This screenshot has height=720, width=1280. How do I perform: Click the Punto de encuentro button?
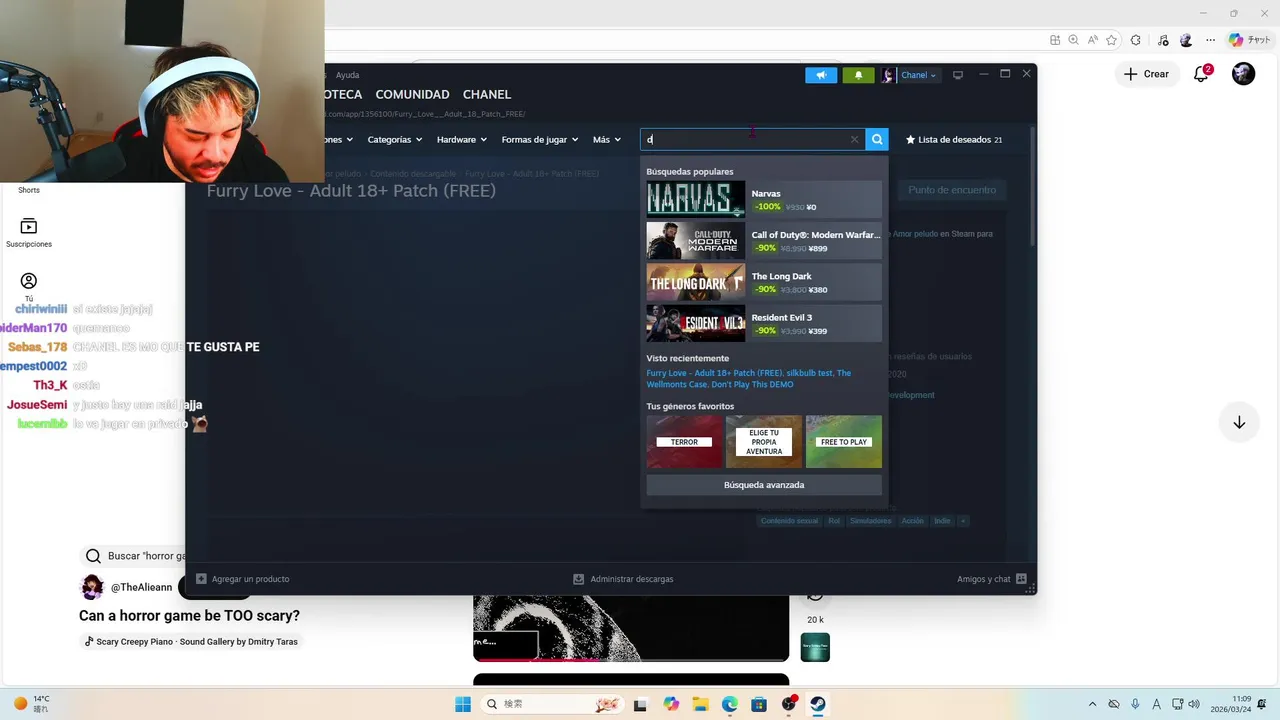coord(952,190)
